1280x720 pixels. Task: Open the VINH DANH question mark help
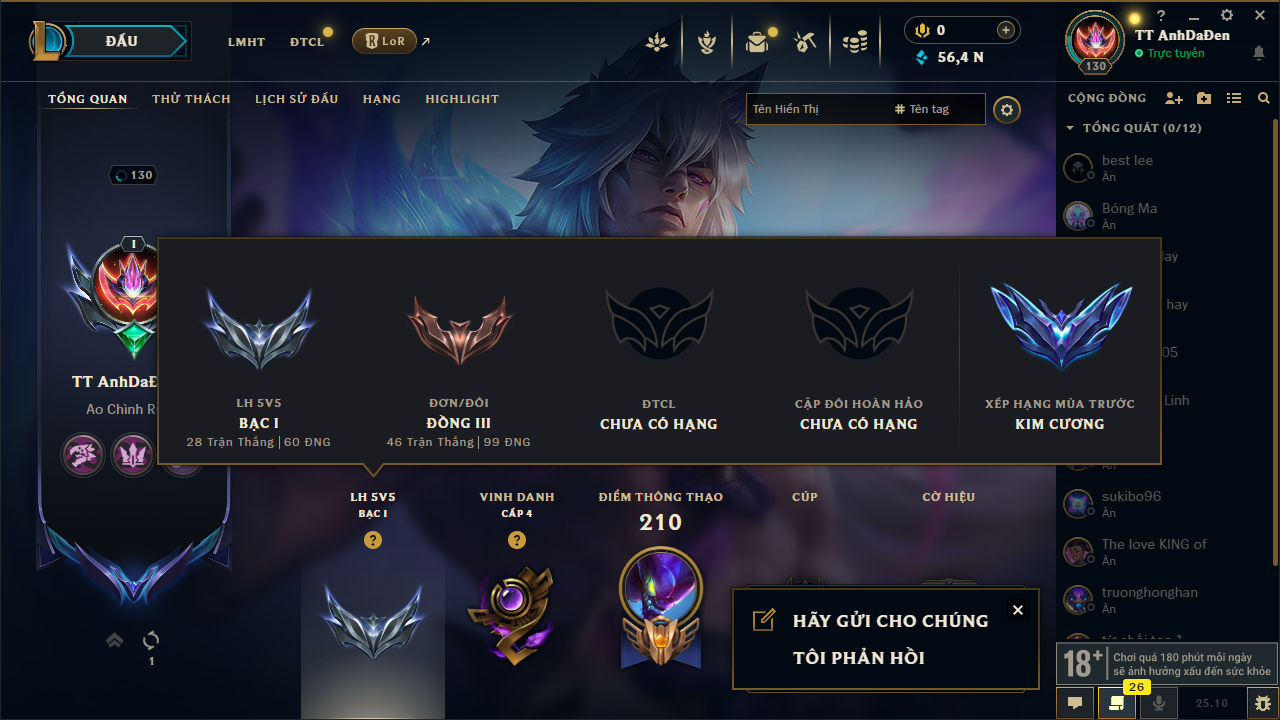point(517,540)
